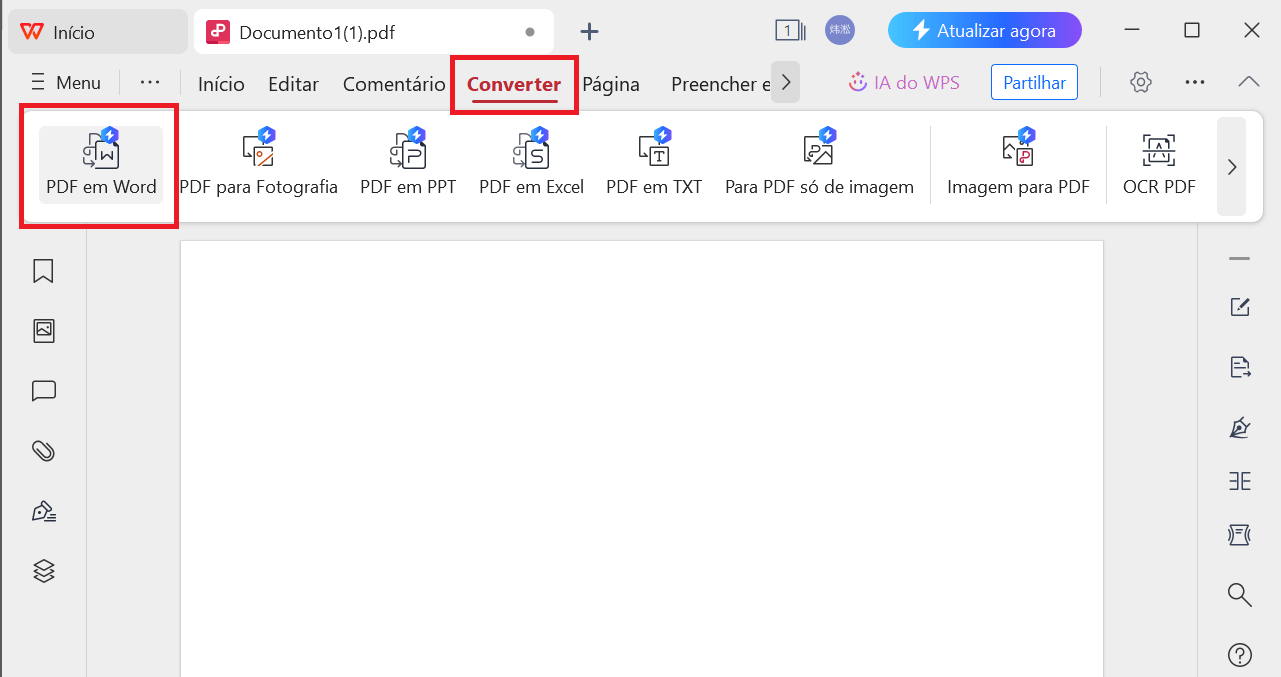Viewport: 1281px width, 677px height.
Task: Open attachments panel with paperclip icon
Action: [x=43, y=451]
